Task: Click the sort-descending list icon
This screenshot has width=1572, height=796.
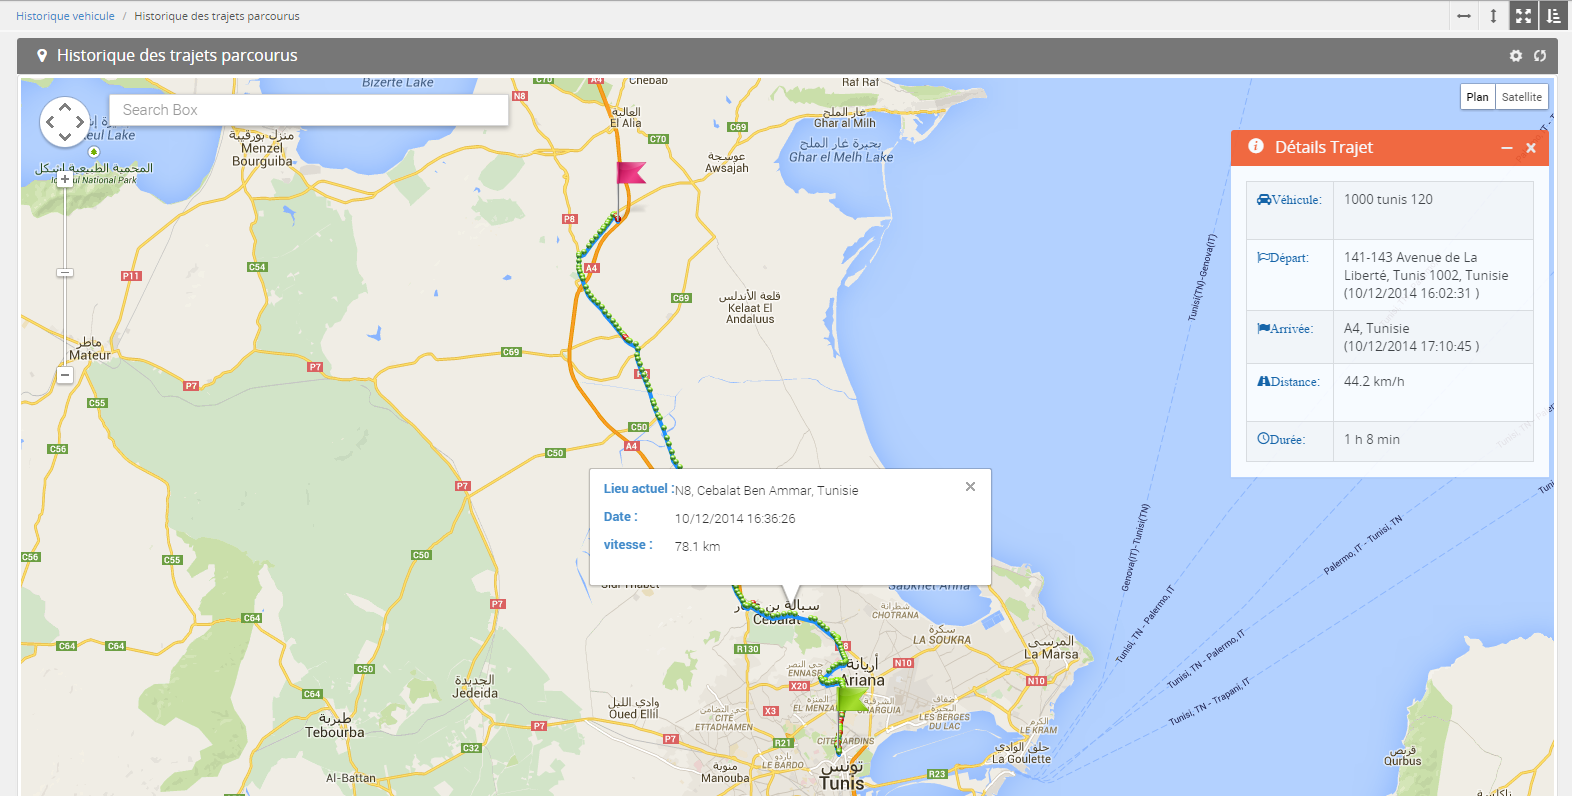Action: (1553, 16)
